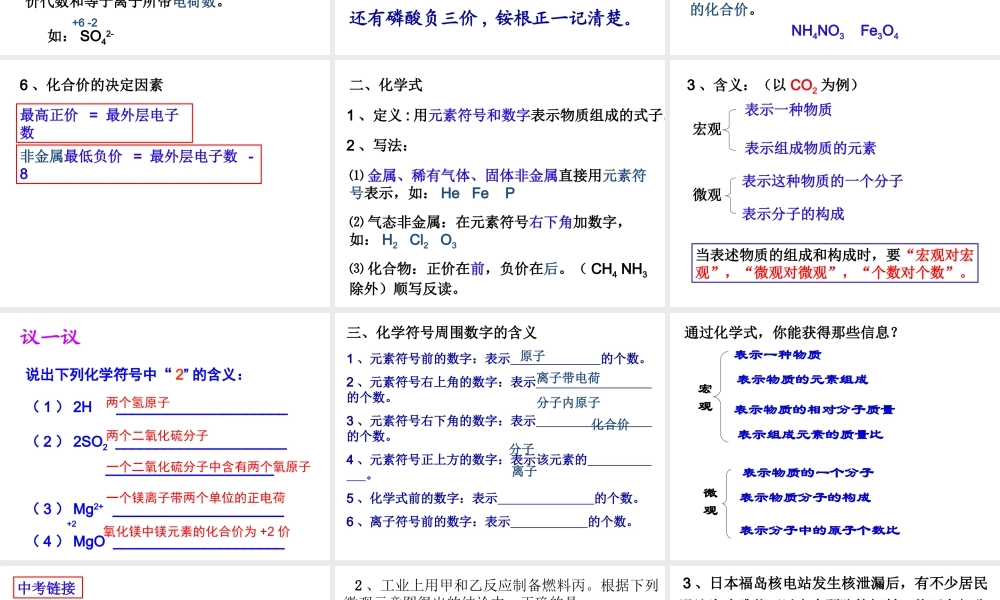
Task: Click the boxed note 当表述物质的组成和构成时
Action: 835,263
